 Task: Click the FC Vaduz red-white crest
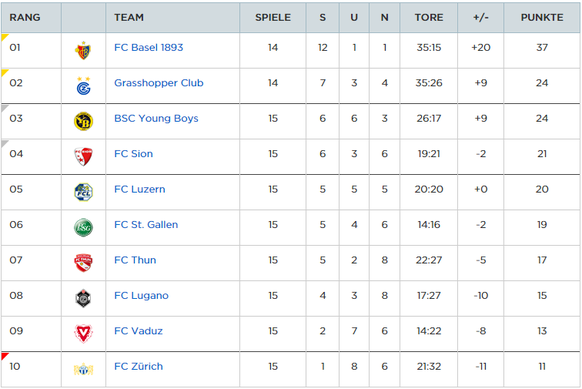(84, 334)
